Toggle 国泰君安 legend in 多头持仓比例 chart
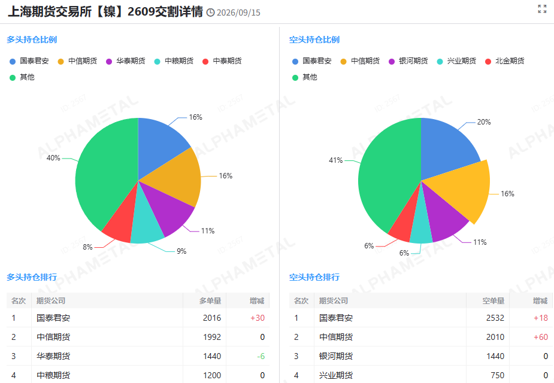Screen dimensions: 554x383 pyautogui.click(x=29, y=61)
